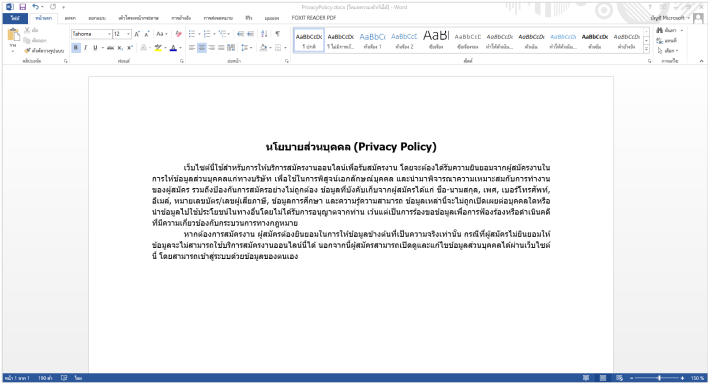Click the Select button in editing group
708x383 pixels.
pos(668,51)
